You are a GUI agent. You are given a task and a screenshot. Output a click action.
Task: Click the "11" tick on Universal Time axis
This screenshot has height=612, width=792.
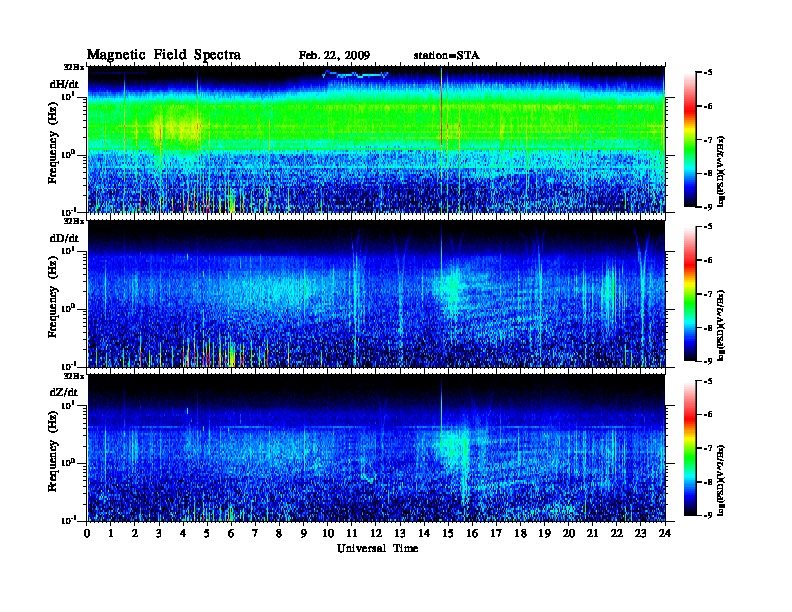(352, 533)
